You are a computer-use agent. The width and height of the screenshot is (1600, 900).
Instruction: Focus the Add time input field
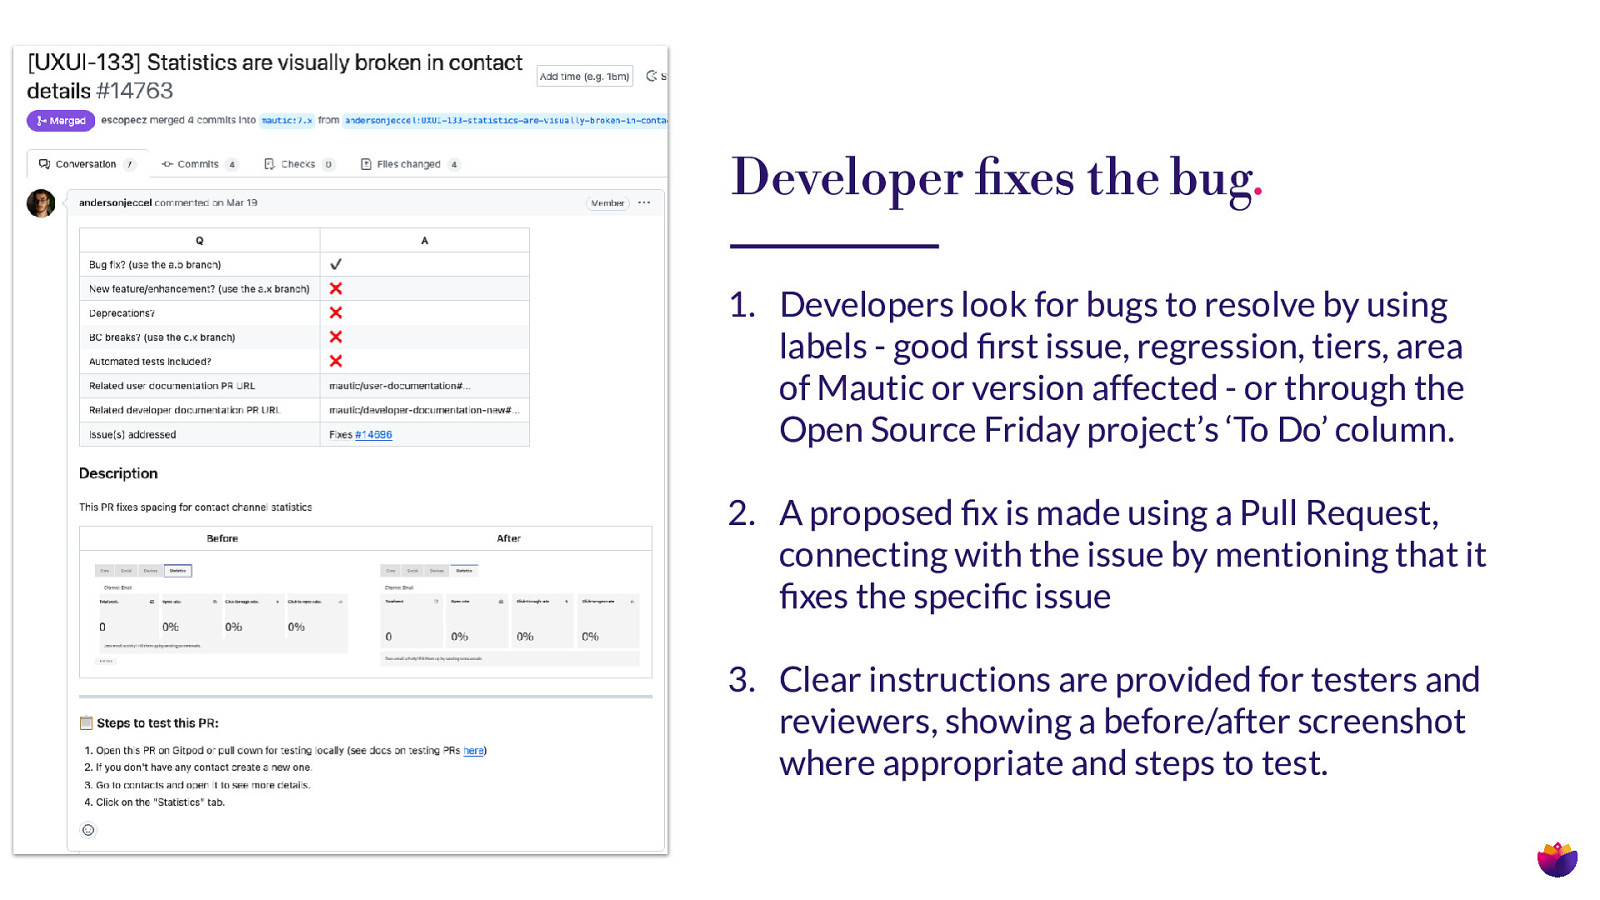pos(585,76)
